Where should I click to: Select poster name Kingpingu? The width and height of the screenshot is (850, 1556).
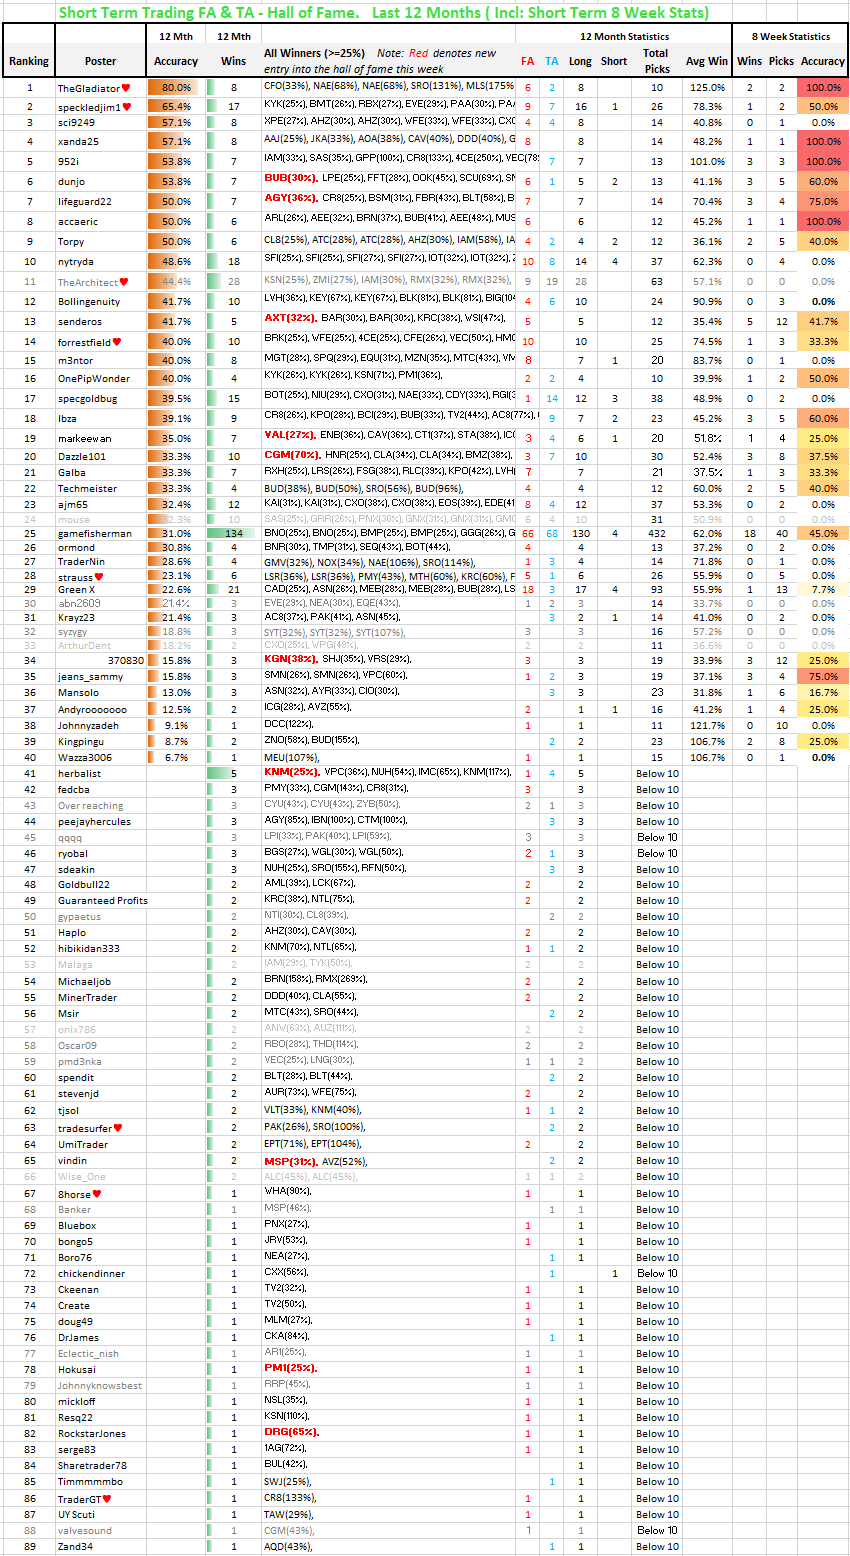point(80,741)
